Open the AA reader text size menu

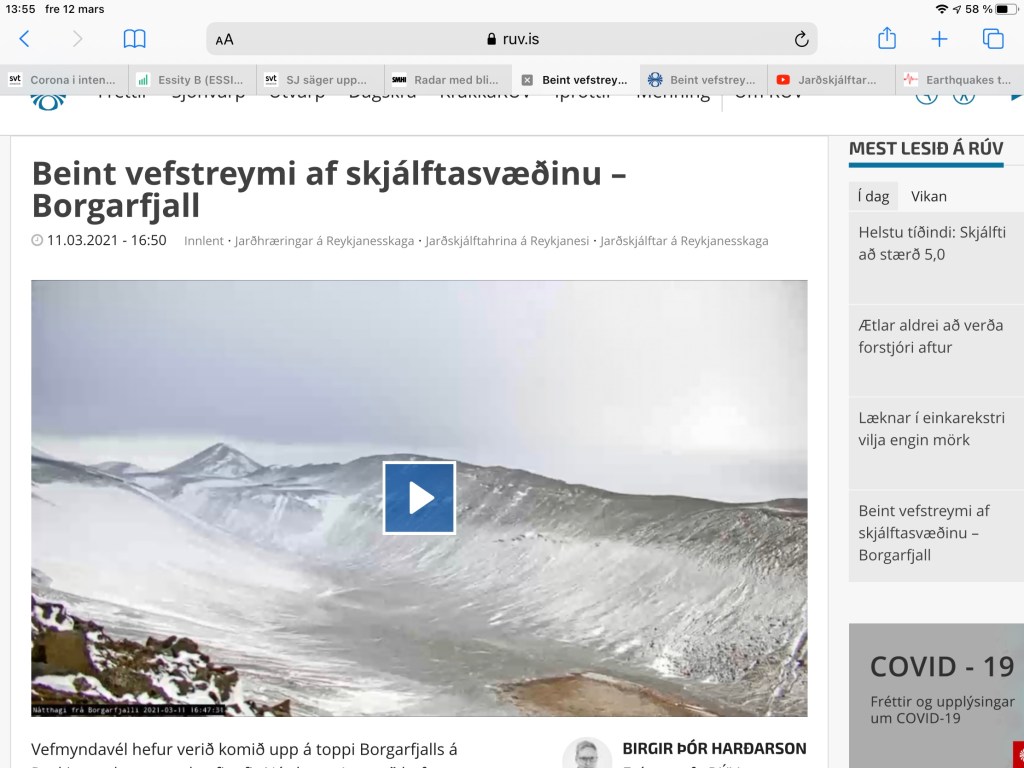pyautogui.click(x=225, y=39)
